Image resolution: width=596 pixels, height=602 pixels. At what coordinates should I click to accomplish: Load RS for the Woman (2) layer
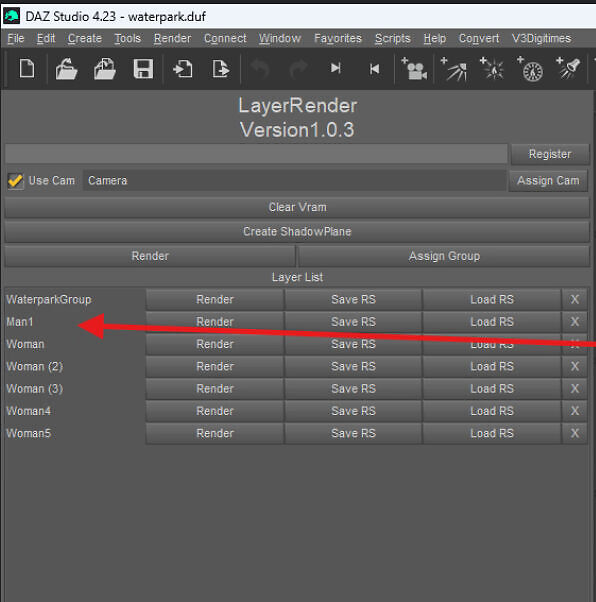pos(492,366)
